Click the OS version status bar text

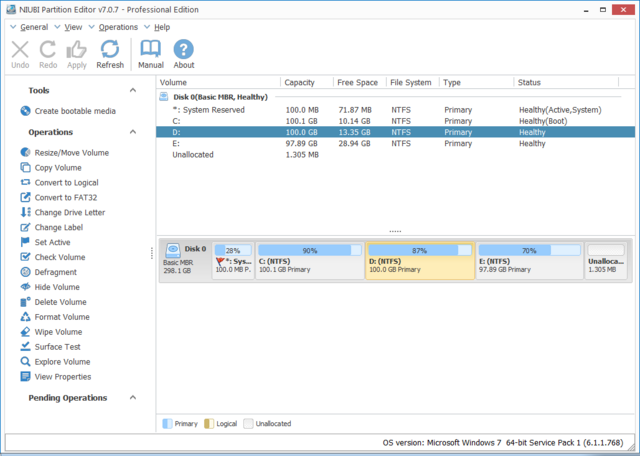503,443
